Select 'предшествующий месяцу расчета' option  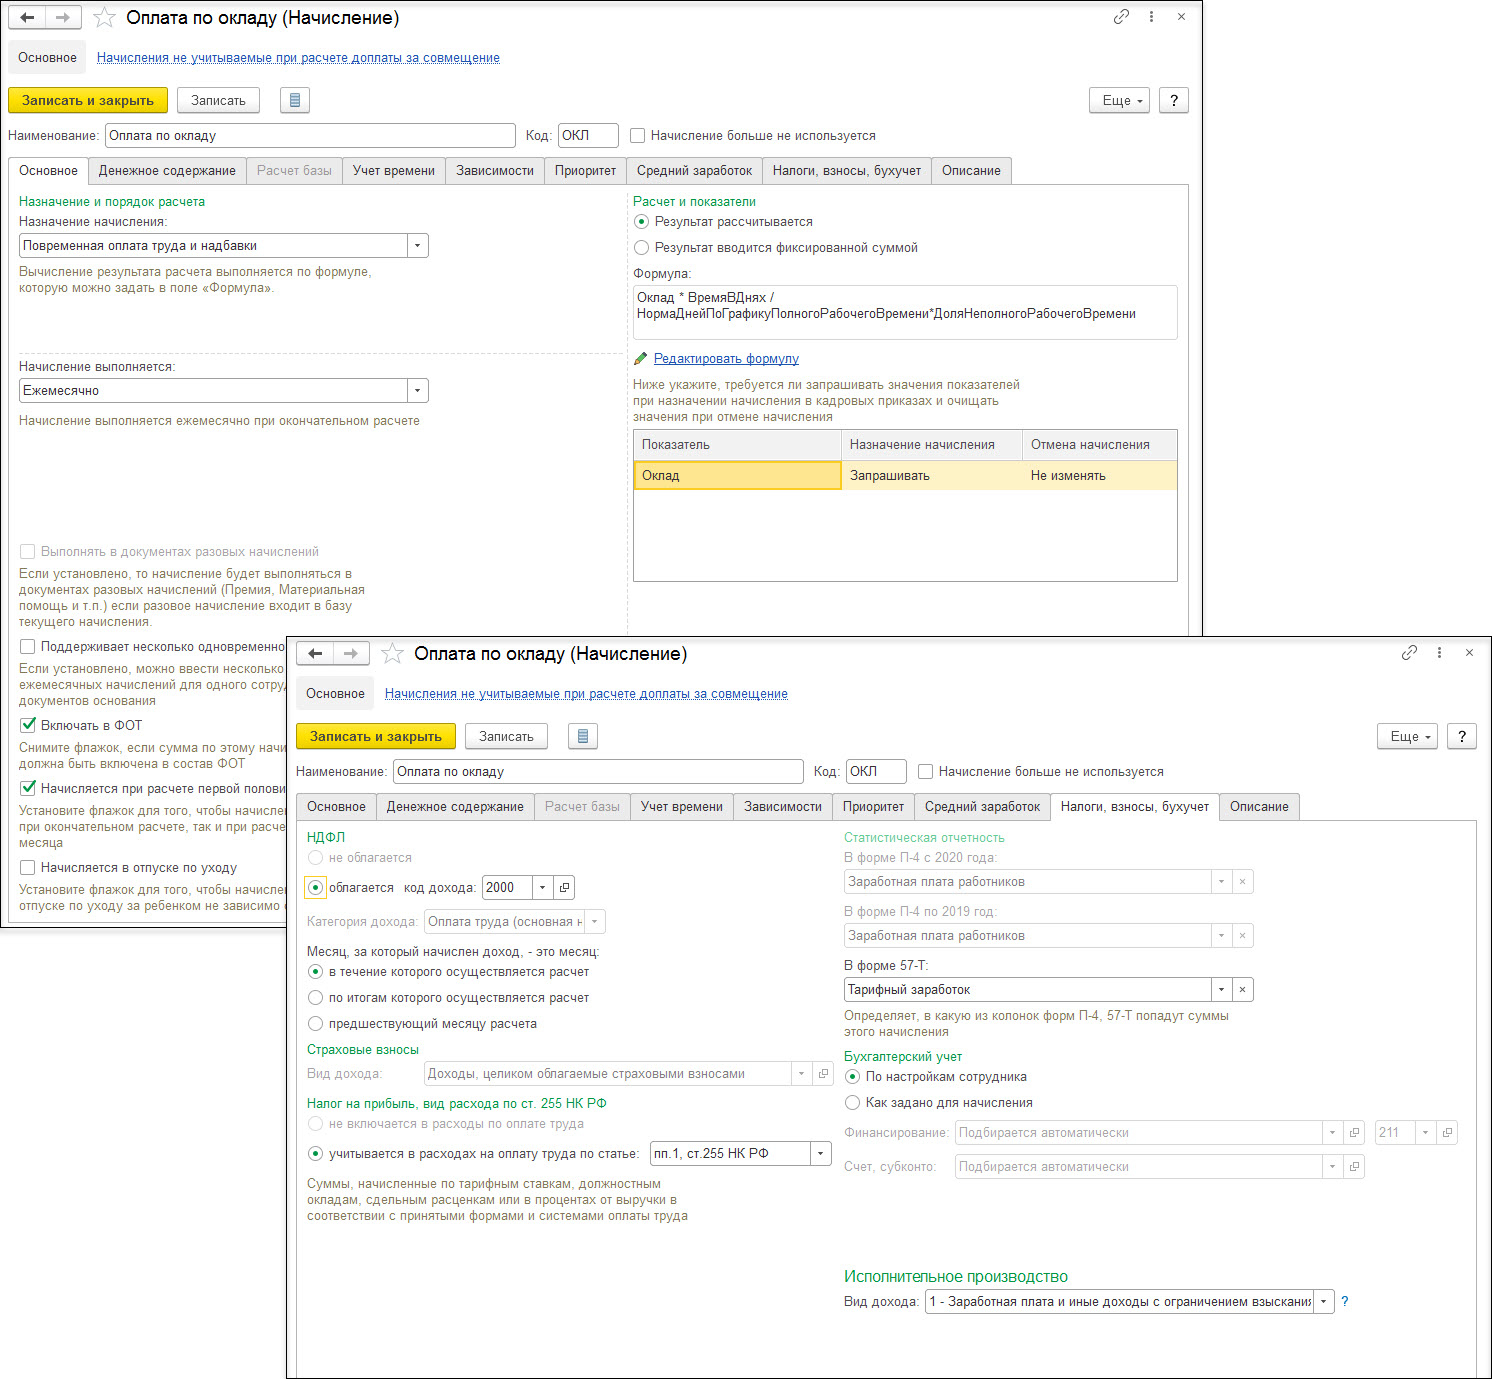point(316,1024)
